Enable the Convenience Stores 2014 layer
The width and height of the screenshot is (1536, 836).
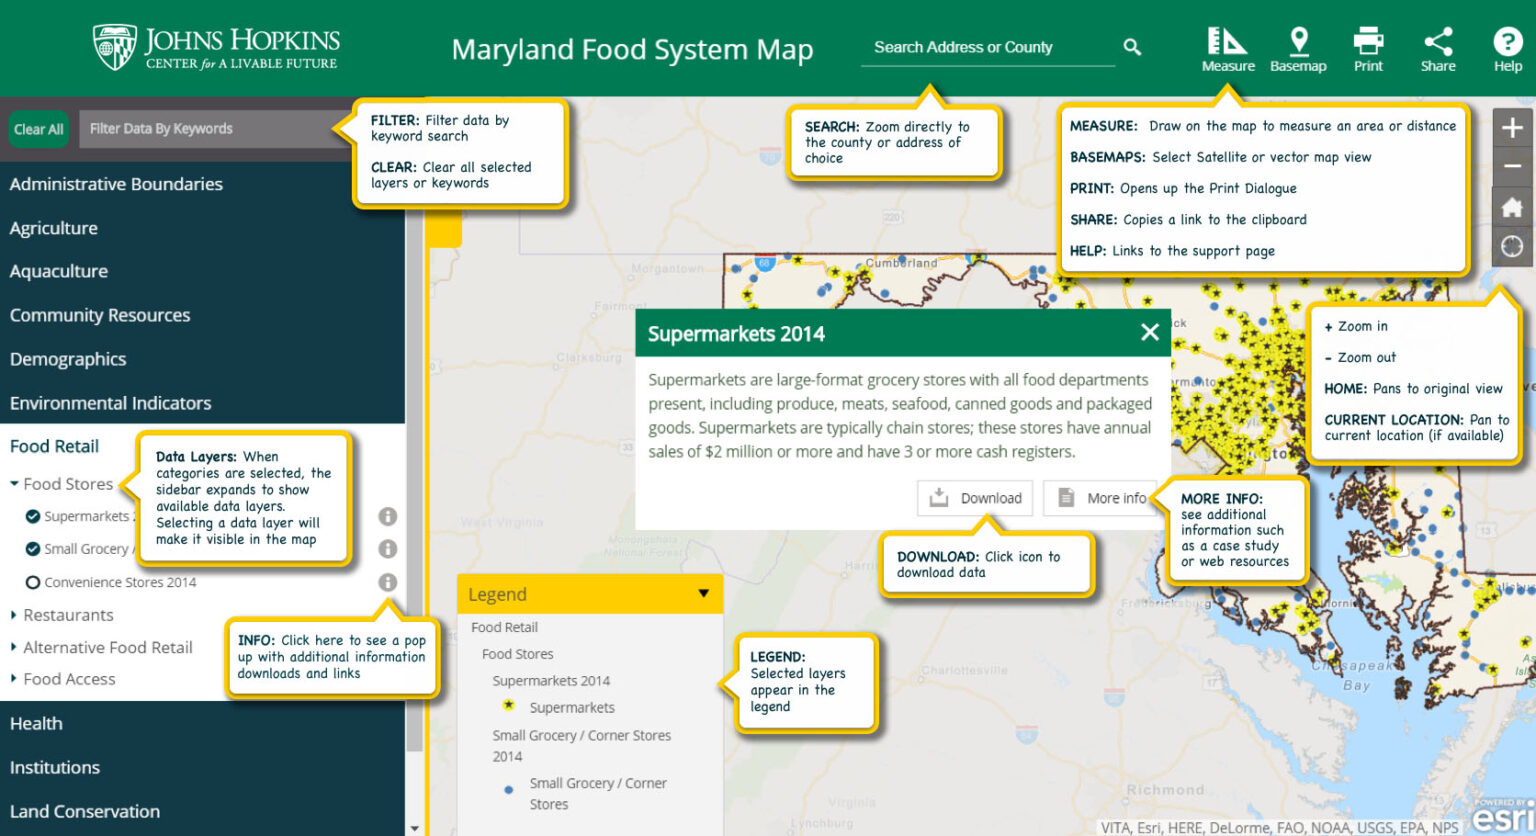33,581
